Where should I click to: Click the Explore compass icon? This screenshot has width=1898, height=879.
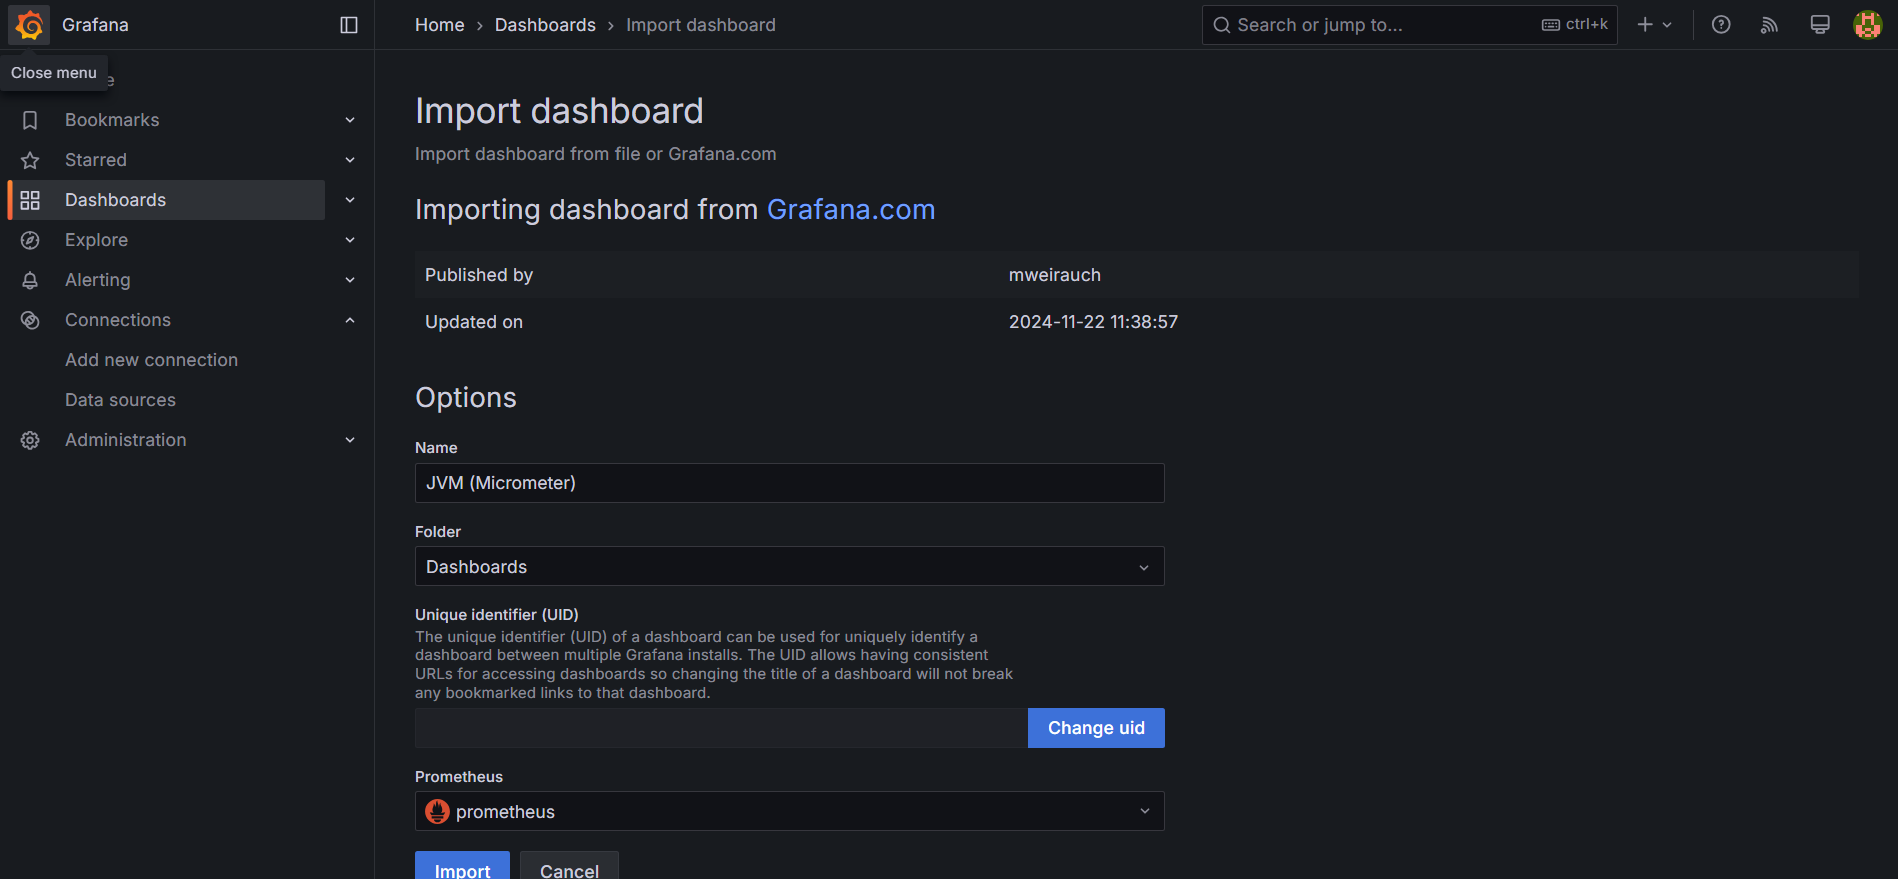coord(30,240)
